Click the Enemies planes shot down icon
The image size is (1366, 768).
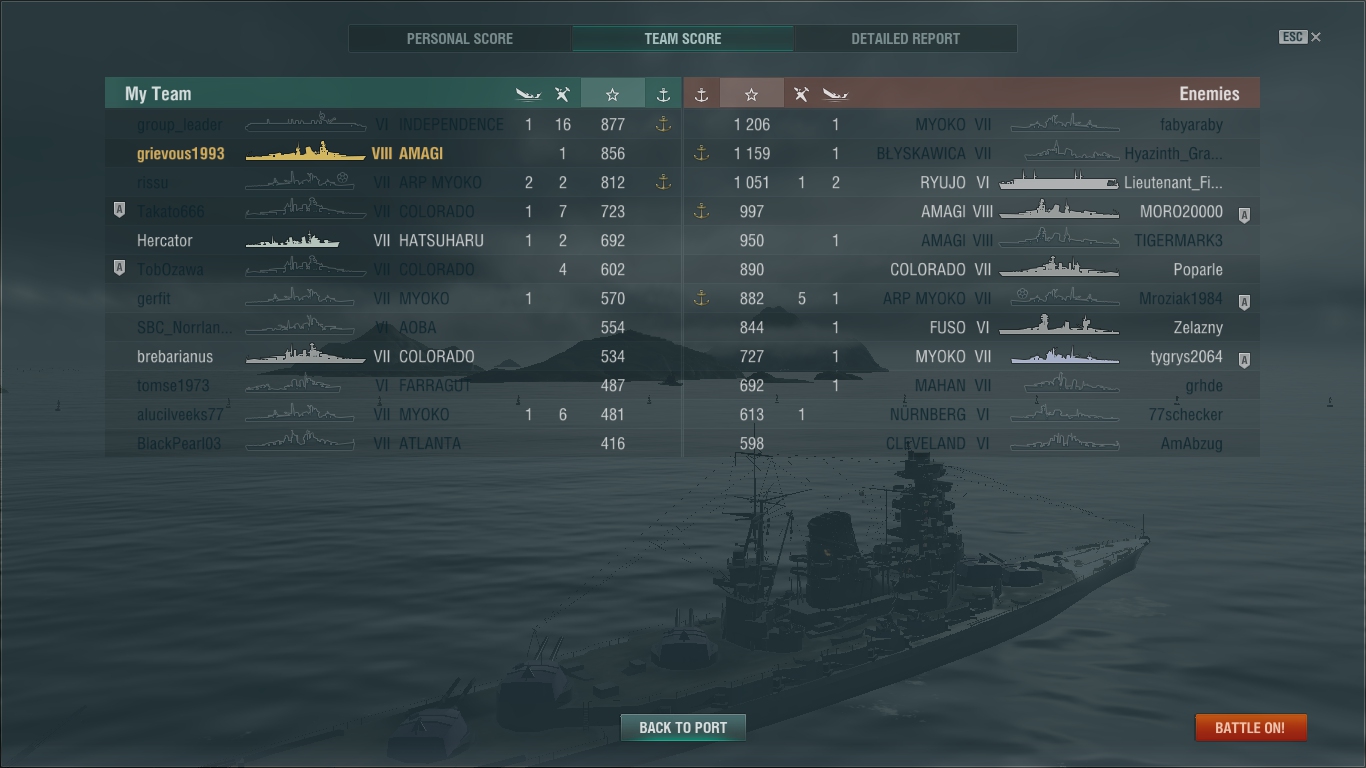click(801, 94)
